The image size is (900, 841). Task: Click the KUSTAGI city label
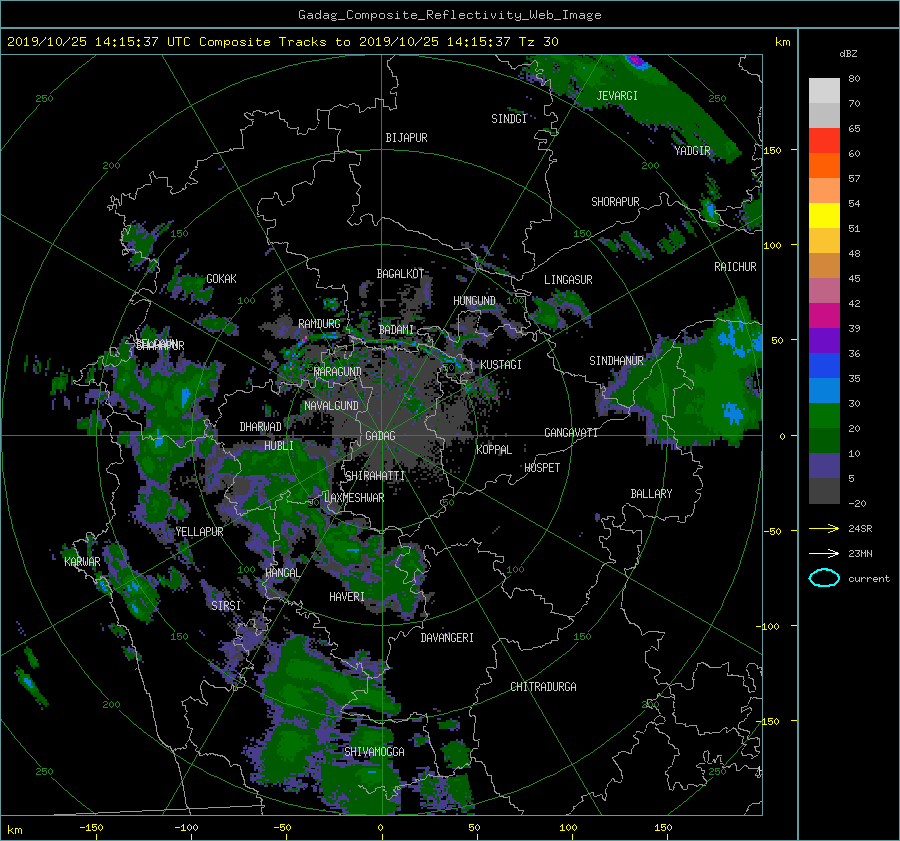[x=501, y=365]
